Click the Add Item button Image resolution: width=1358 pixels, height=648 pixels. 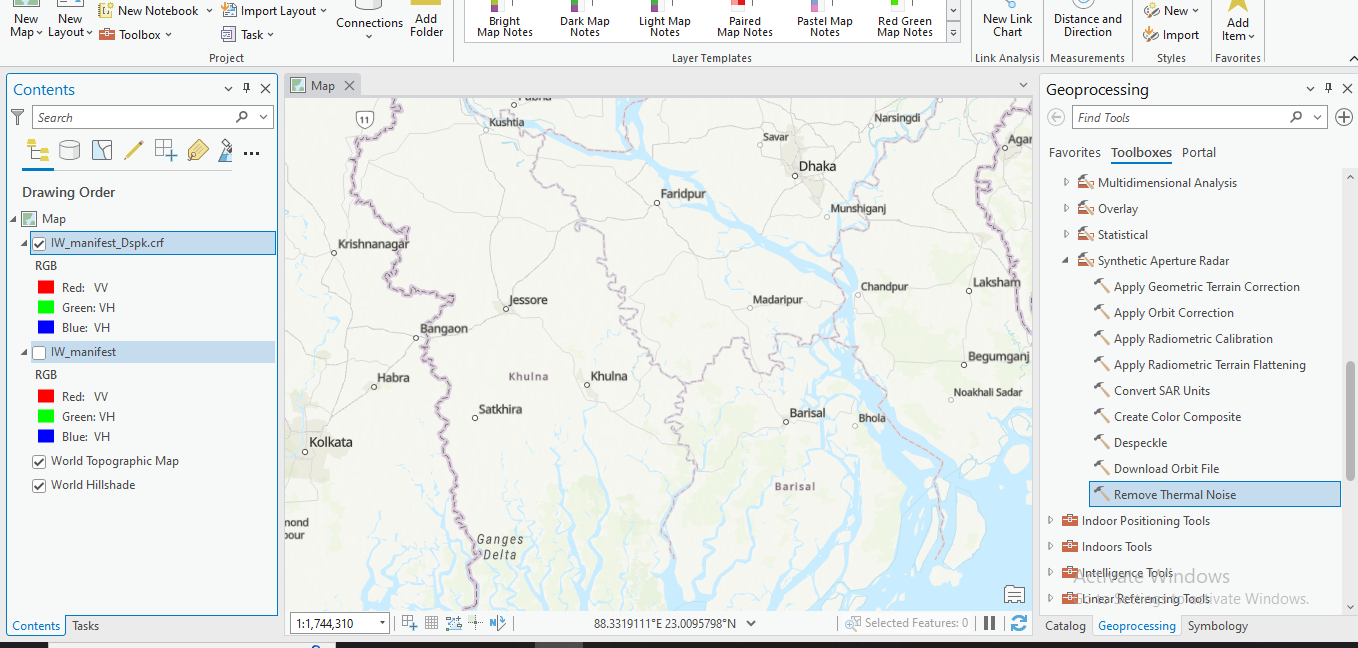1237,22
